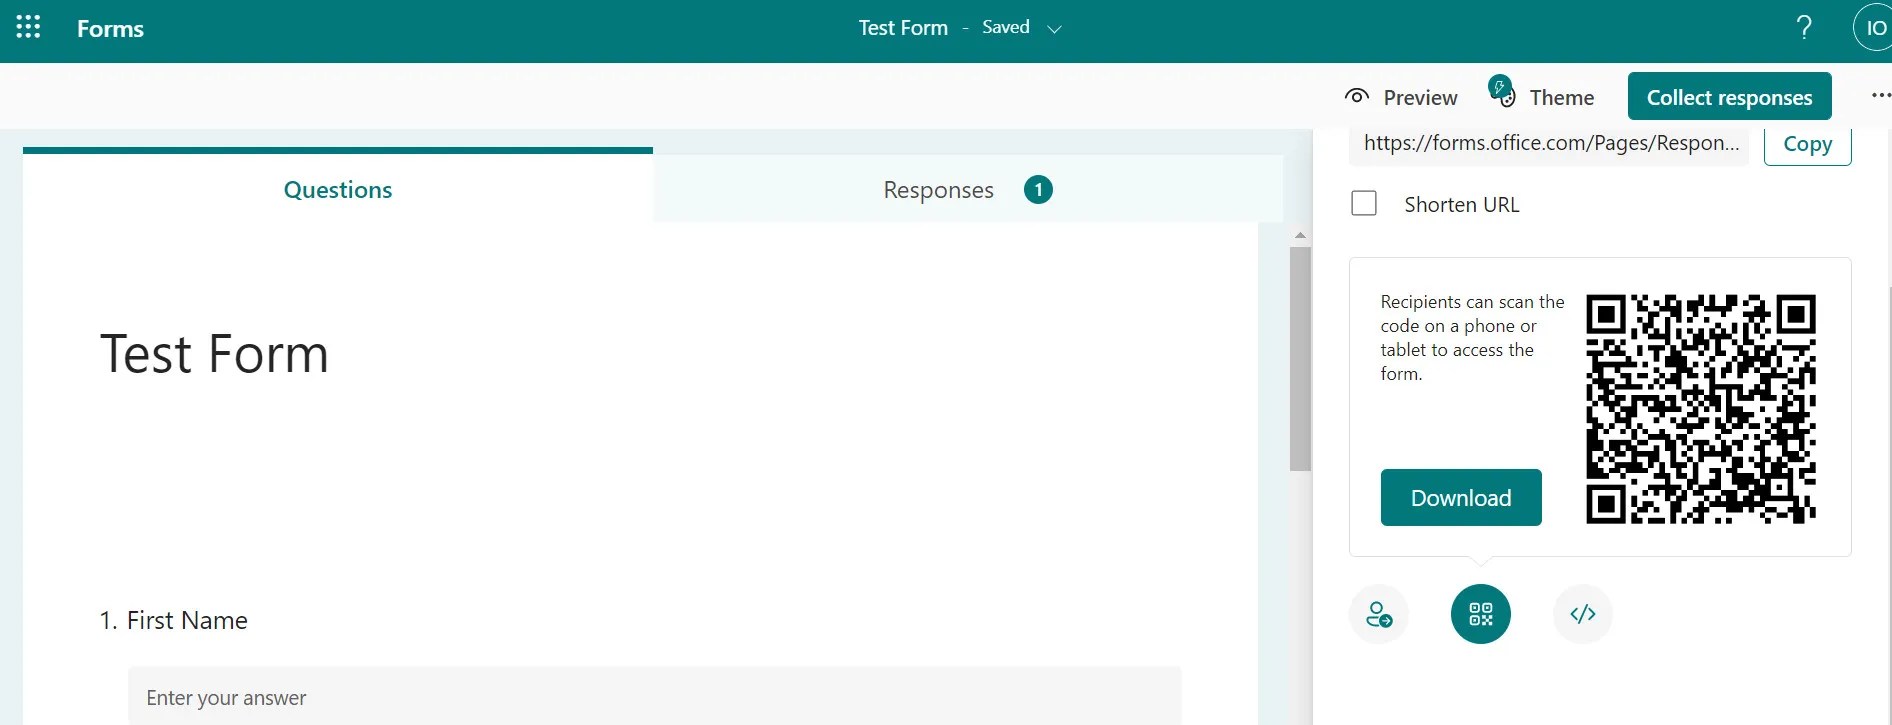Click the Collect responses button

click(x=1730, y=97)
